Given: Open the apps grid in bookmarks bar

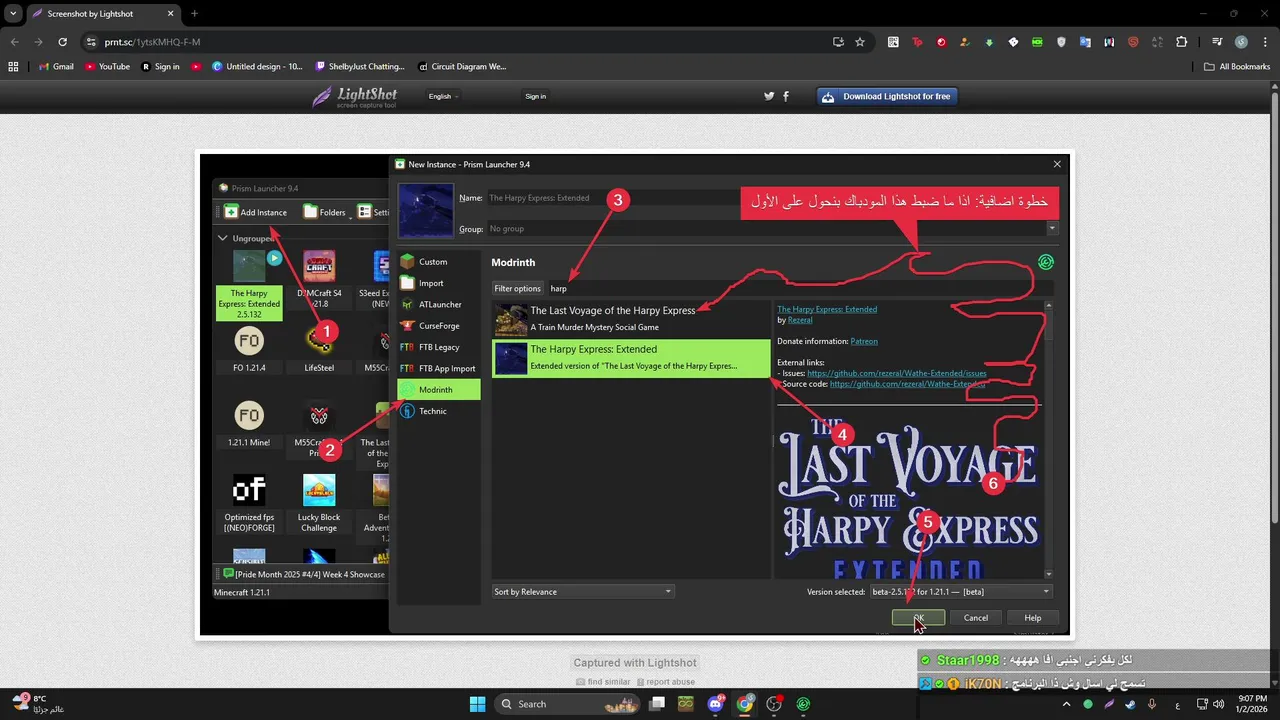Looking at the screenshot, I should coord(13,67).
